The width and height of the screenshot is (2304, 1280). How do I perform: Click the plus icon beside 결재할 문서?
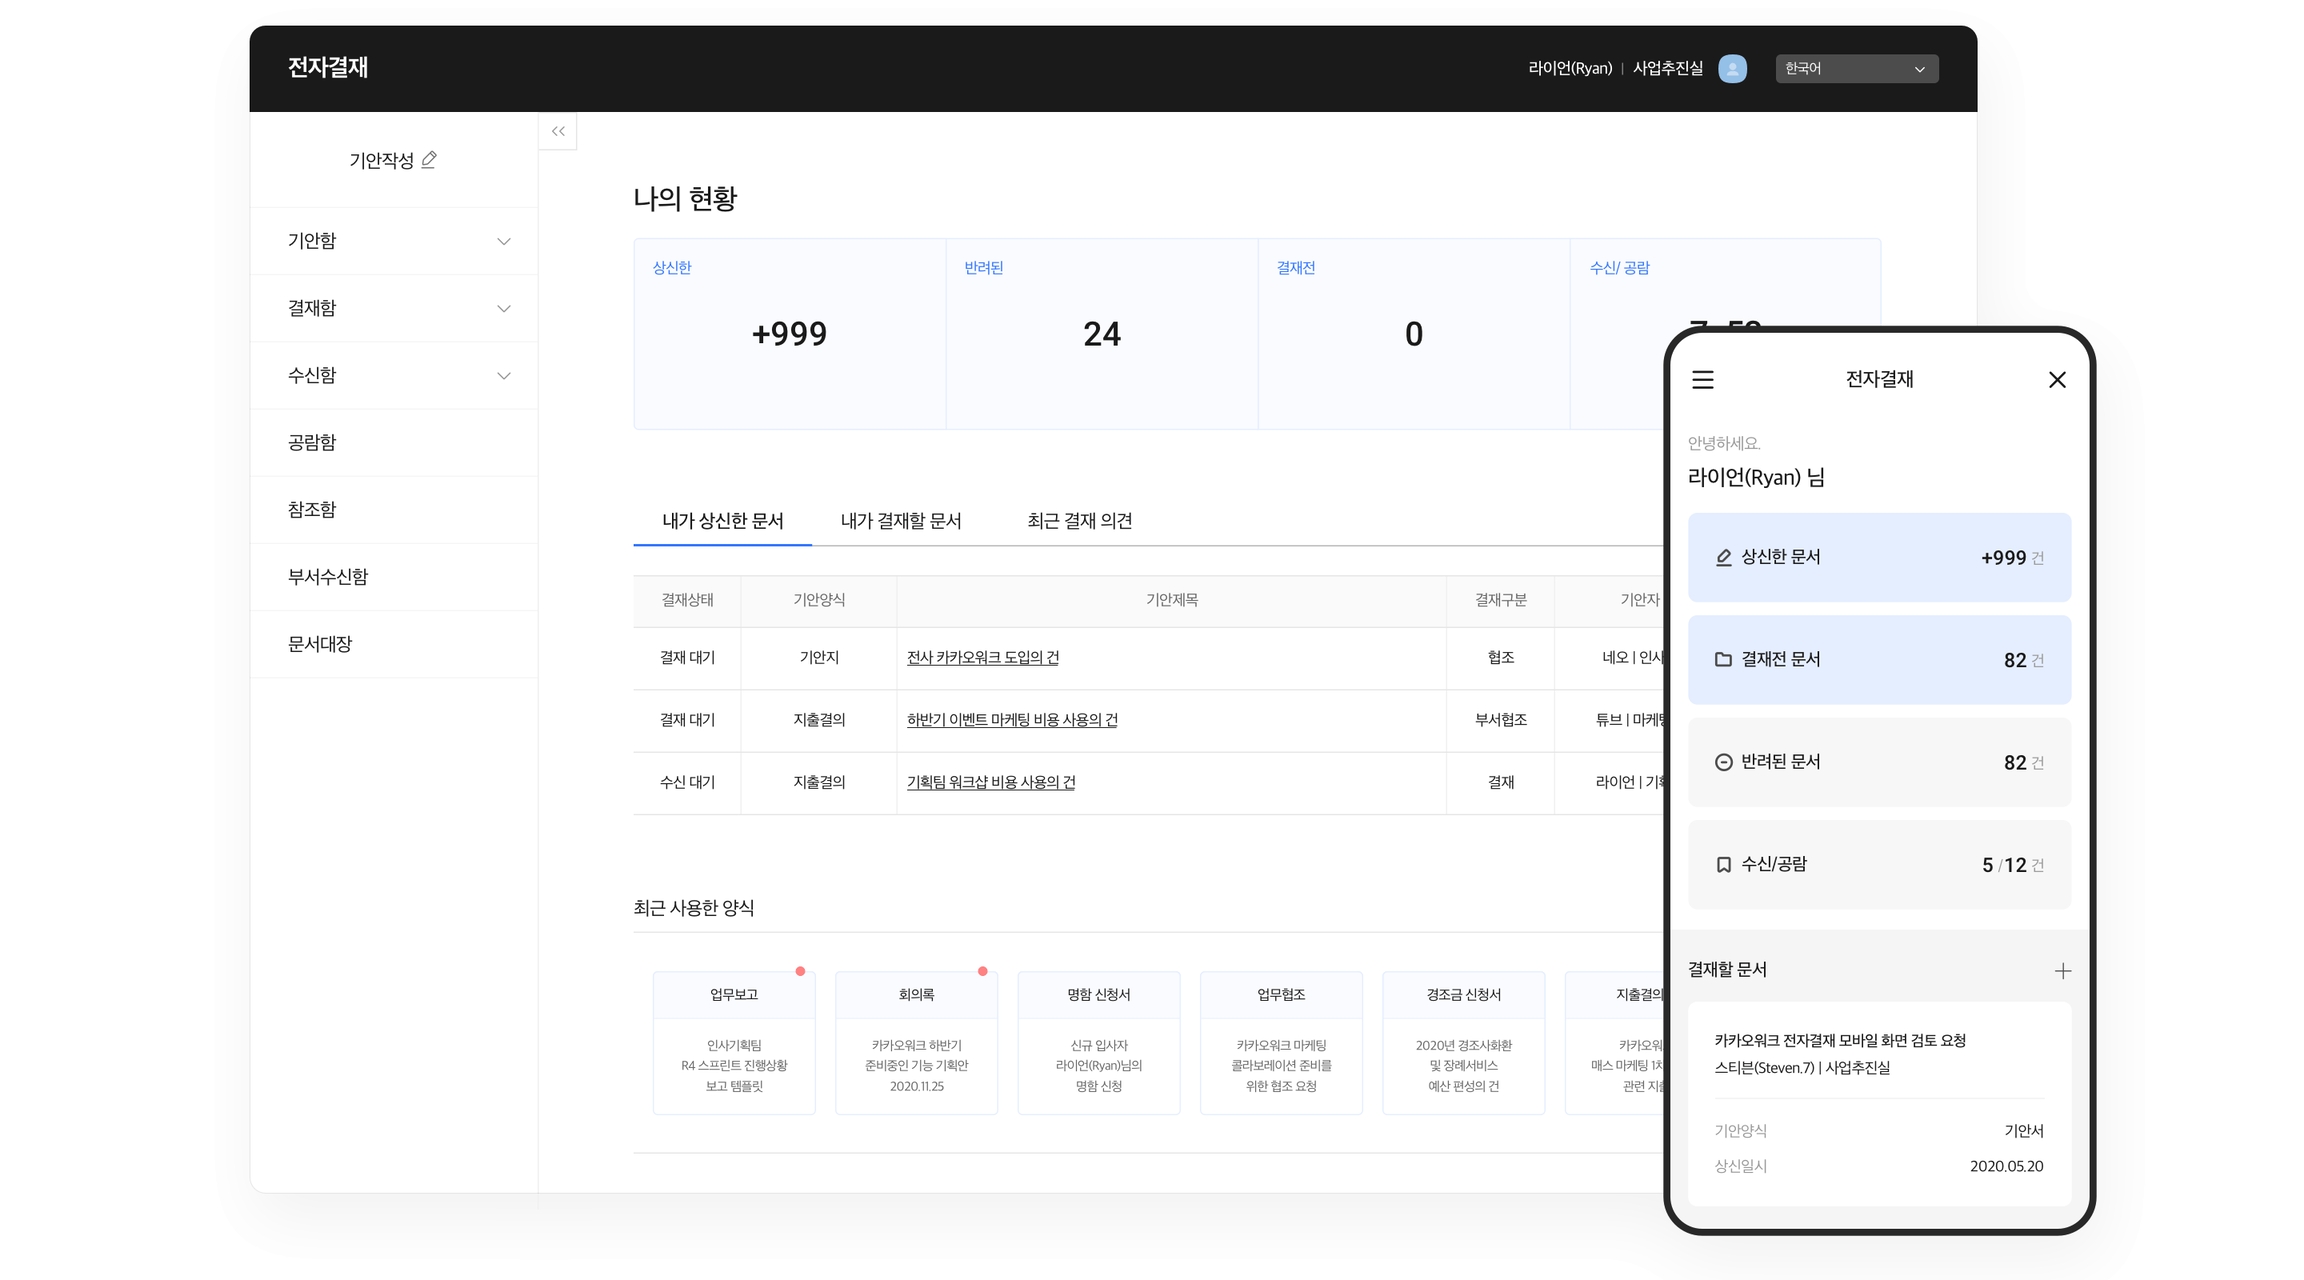(2062, 971)
